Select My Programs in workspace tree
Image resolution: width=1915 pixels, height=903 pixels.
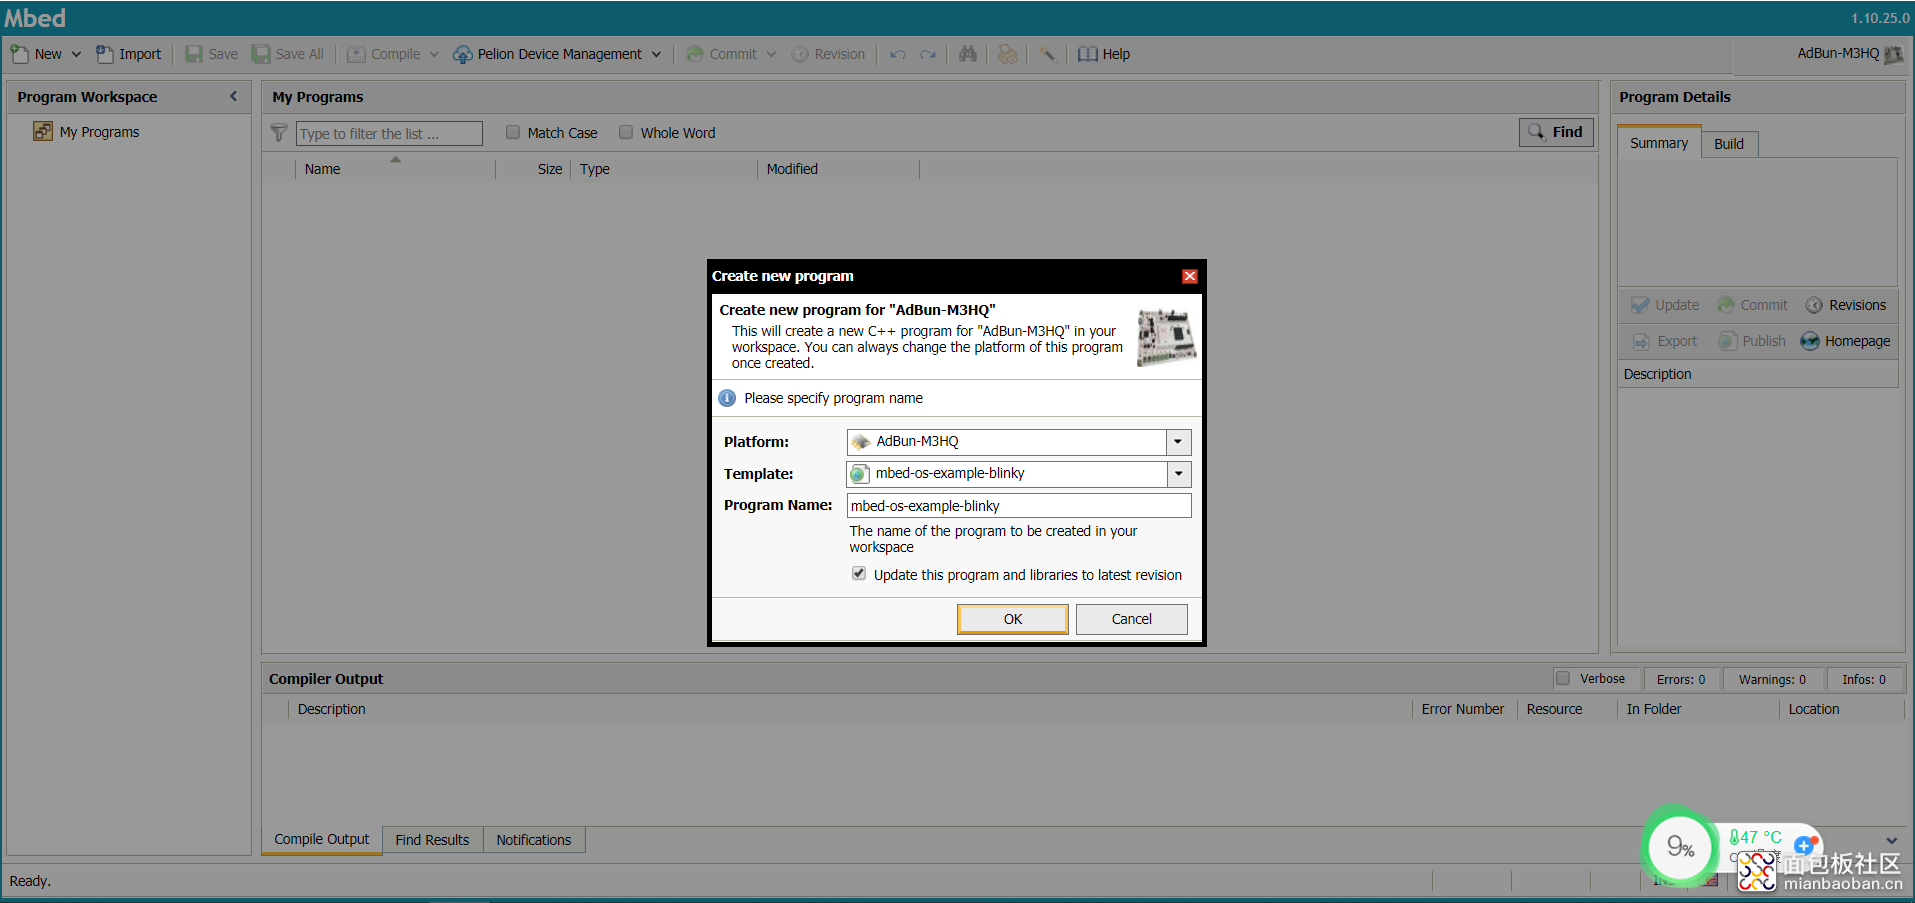click(99, 132)
